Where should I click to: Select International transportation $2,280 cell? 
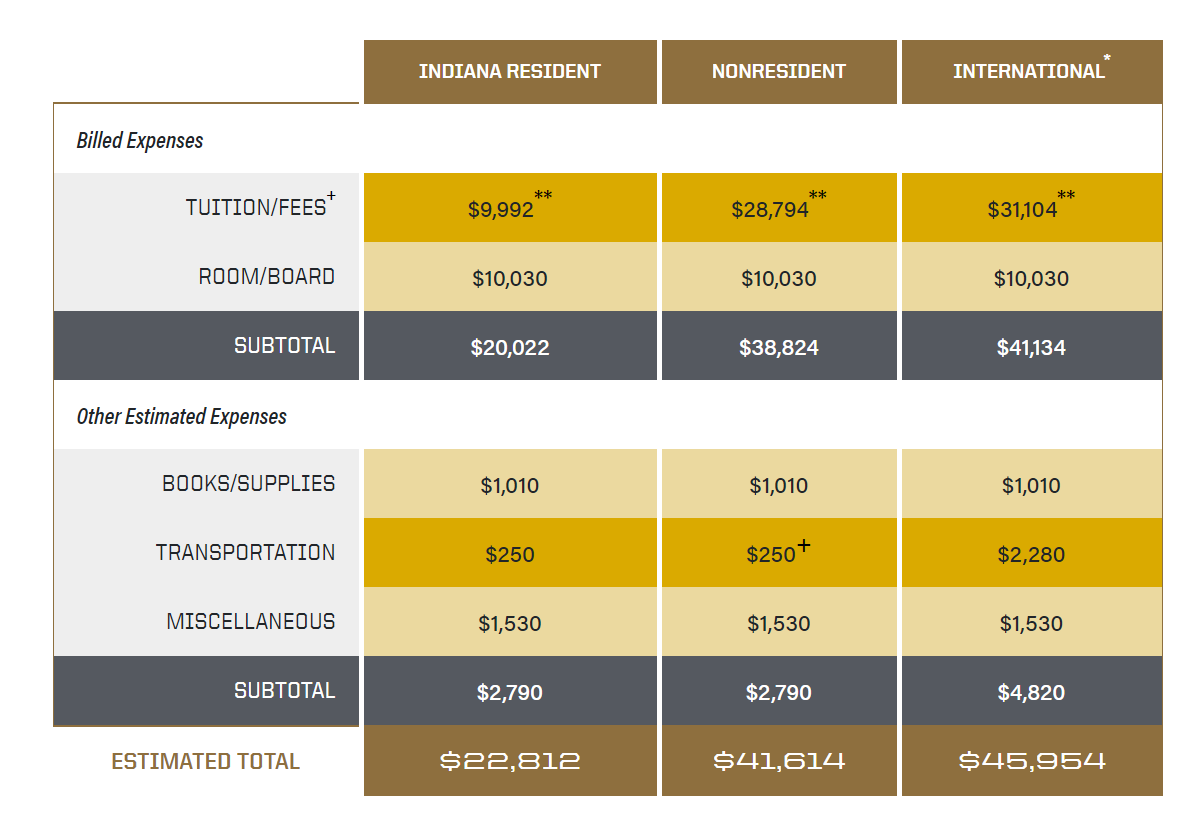1031,553
